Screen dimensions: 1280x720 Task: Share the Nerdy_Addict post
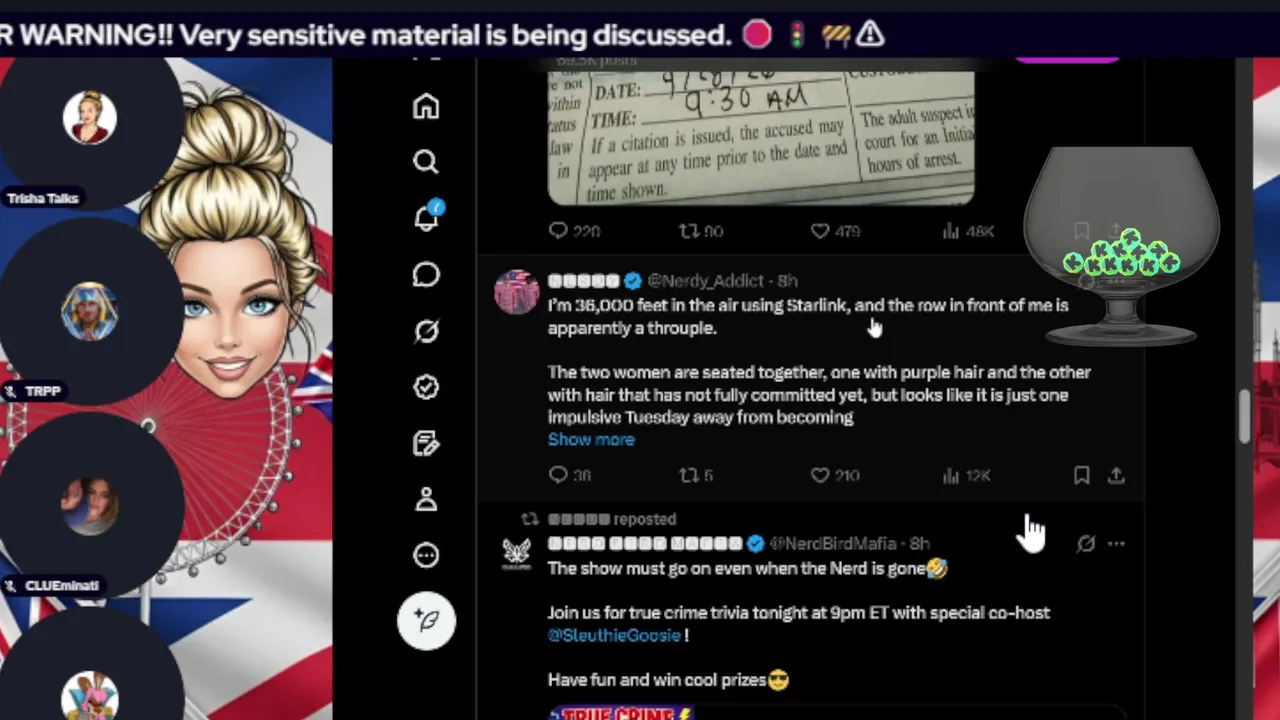(1116, 476)
